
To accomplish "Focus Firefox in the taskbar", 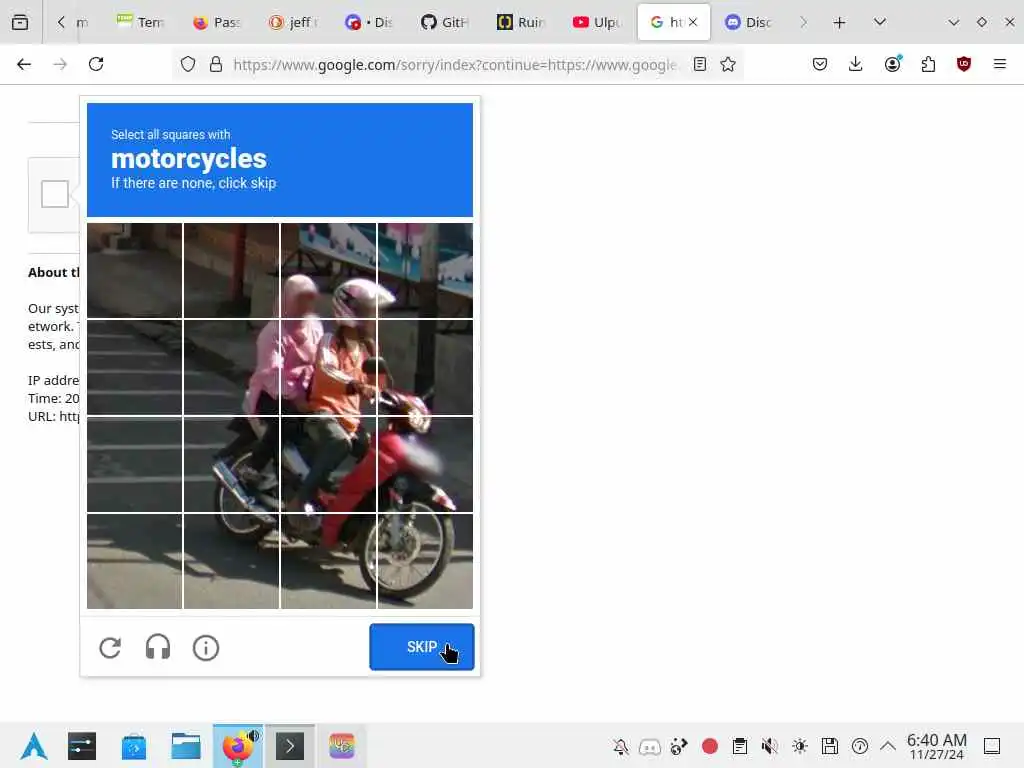I will (238, 746).
